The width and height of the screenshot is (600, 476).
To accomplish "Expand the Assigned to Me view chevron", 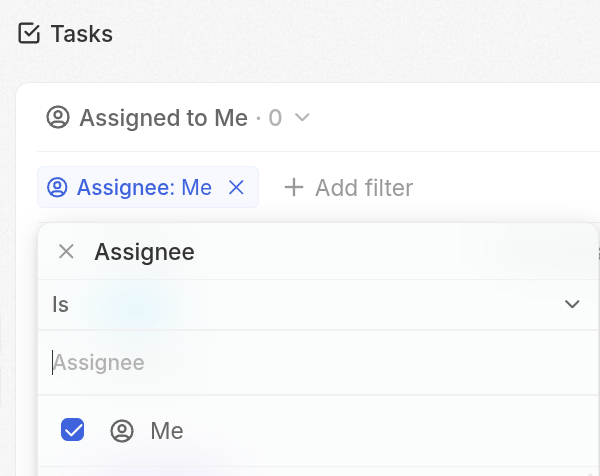I will [x=302, y=118].
